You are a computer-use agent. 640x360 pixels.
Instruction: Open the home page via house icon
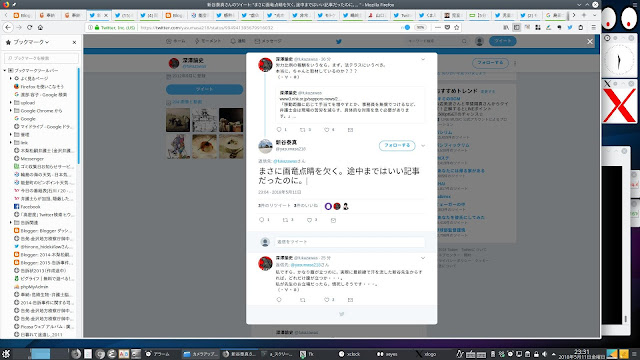coord(40,27)
